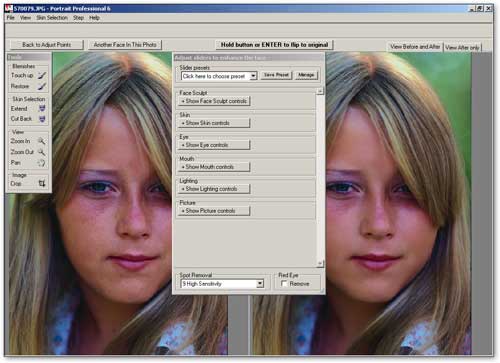Activate the Pan hand tool
The image size is (500, 363).
(x=28, y=163)
